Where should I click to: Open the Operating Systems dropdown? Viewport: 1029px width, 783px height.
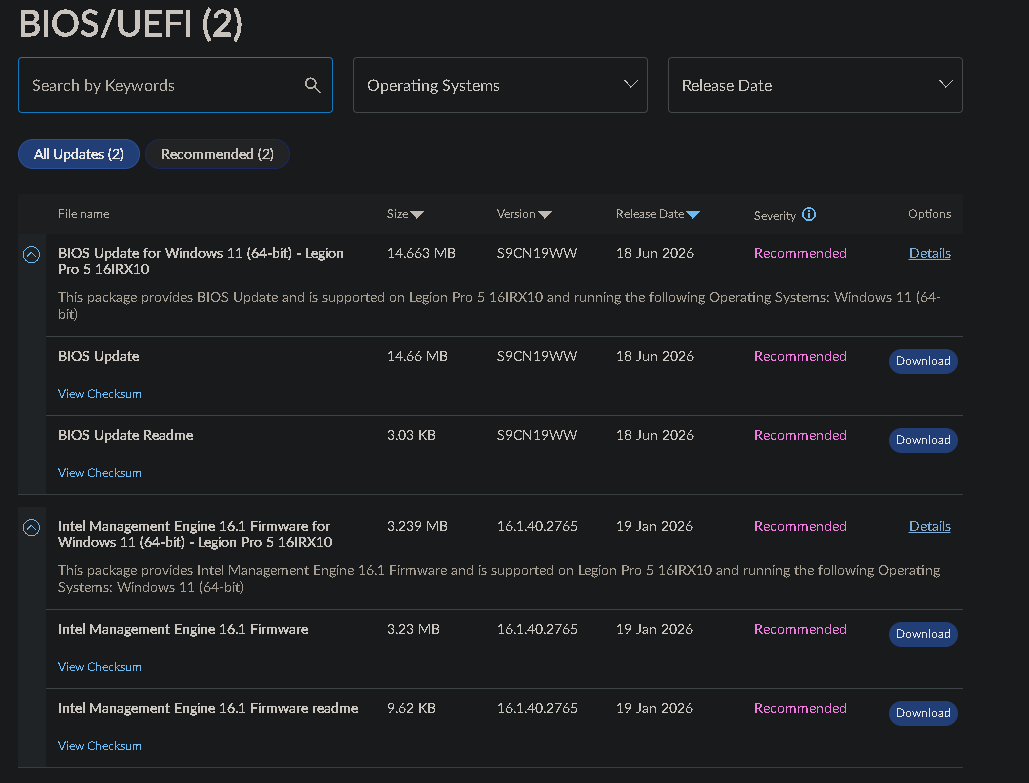[x=500, y=85]
